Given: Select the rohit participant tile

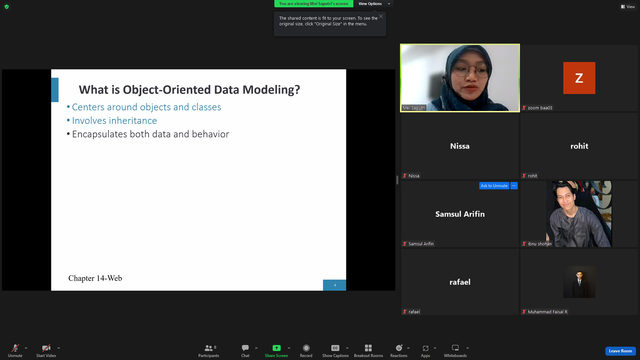Looking at the screenshot, I should (579, 146).
